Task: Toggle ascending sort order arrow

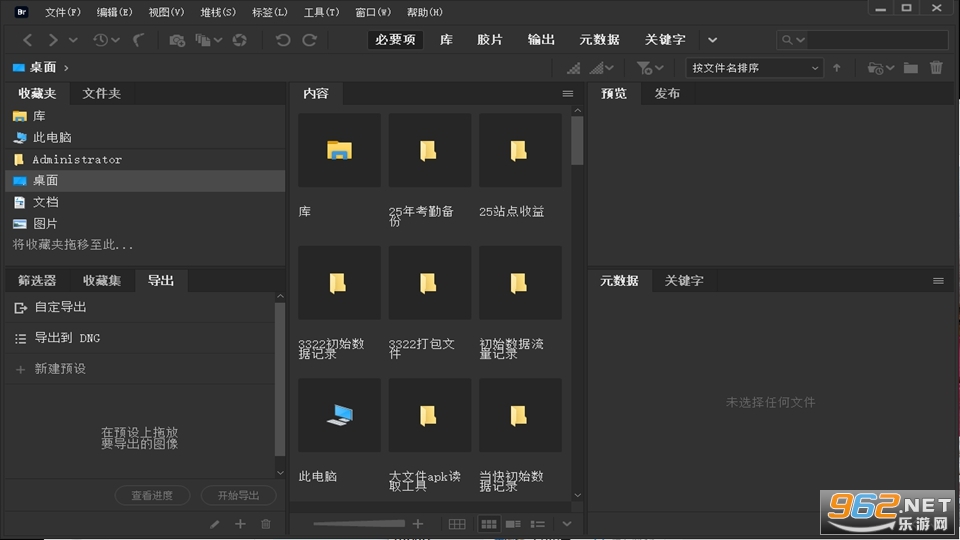Action: pyautogui.click(x=837, y=68)
